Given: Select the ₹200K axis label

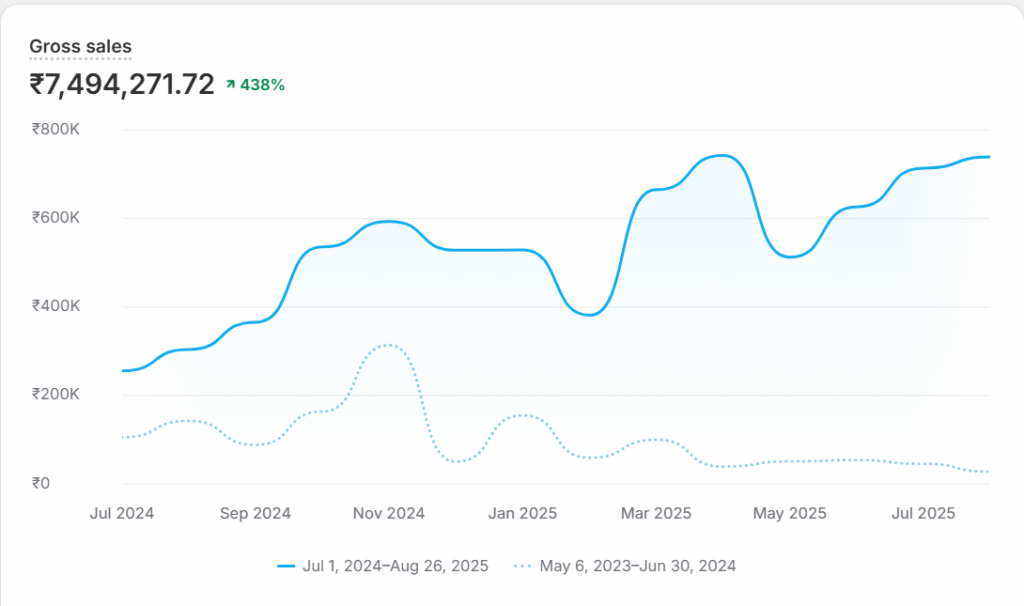Looking at the screenshot, I should pos(56,394).
